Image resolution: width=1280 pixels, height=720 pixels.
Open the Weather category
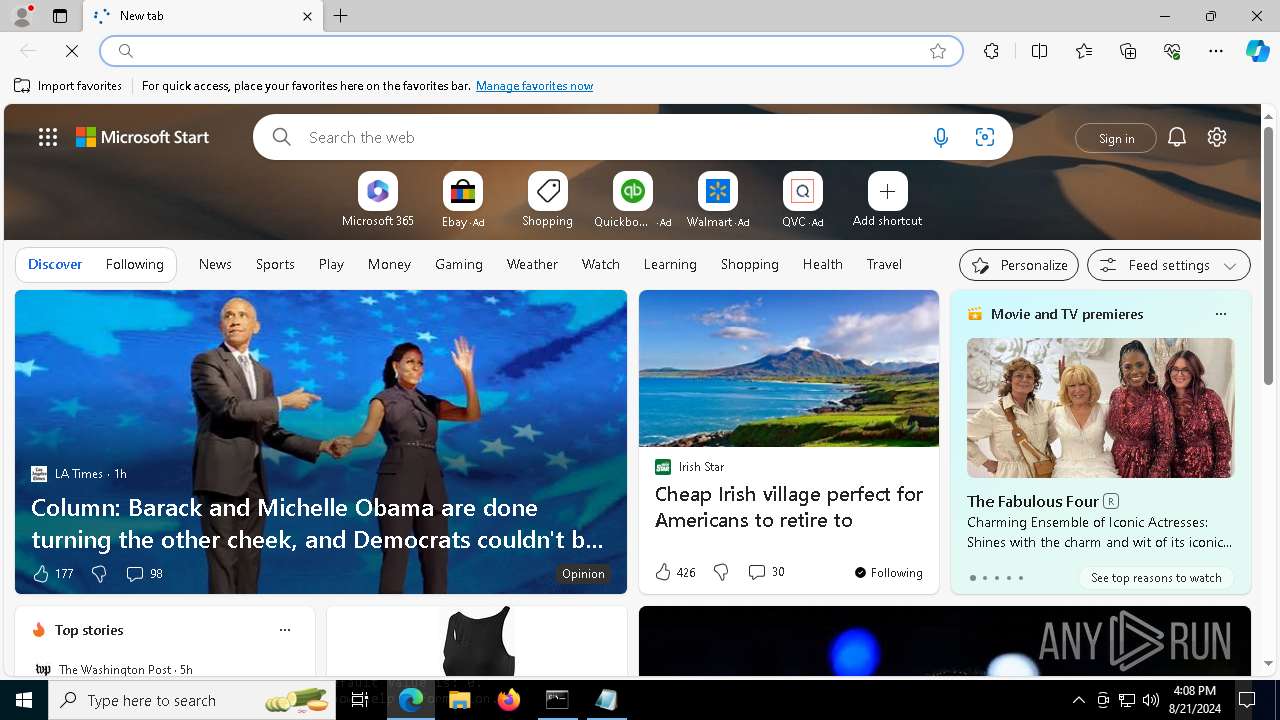tap(532, 264)
